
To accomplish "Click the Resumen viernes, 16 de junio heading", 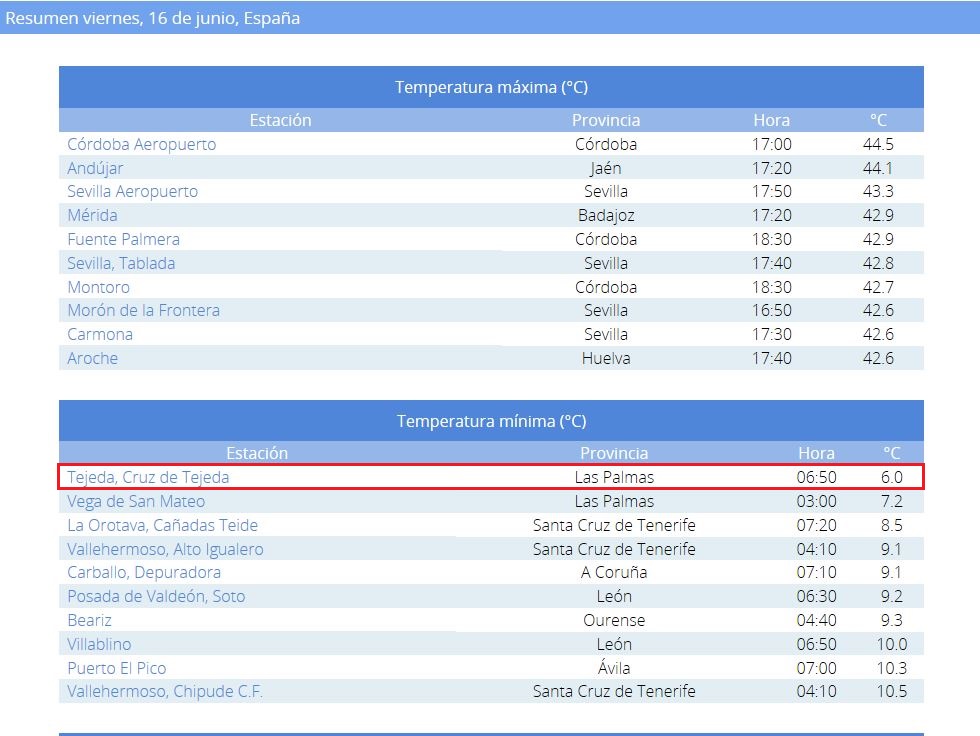I will tap(152, 18).
